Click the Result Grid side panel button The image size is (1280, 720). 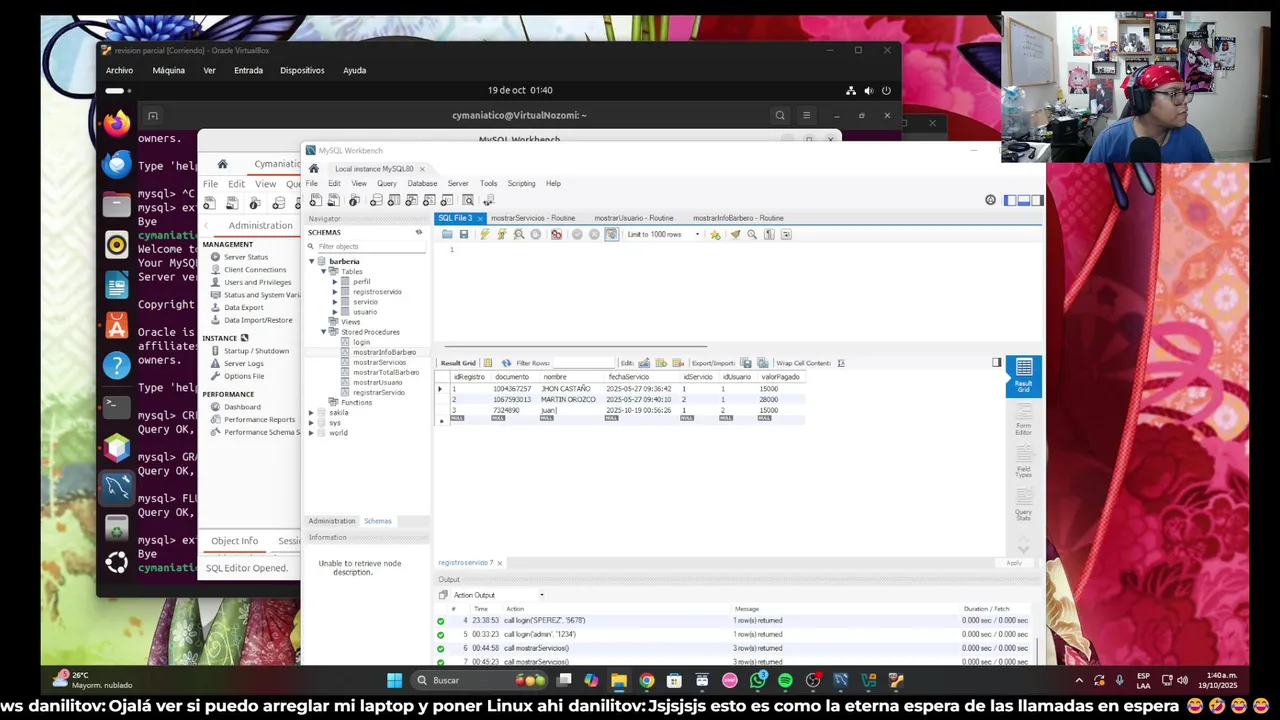click(x=1024, y=376)
